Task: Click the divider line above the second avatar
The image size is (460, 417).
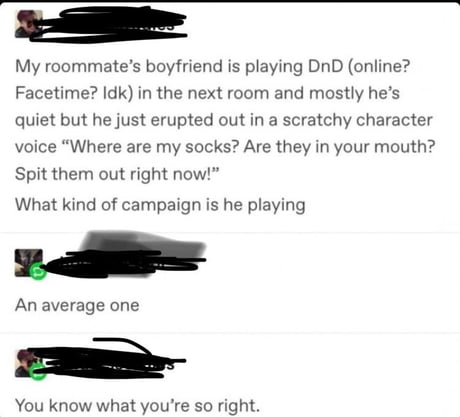Action: point(230,232)
